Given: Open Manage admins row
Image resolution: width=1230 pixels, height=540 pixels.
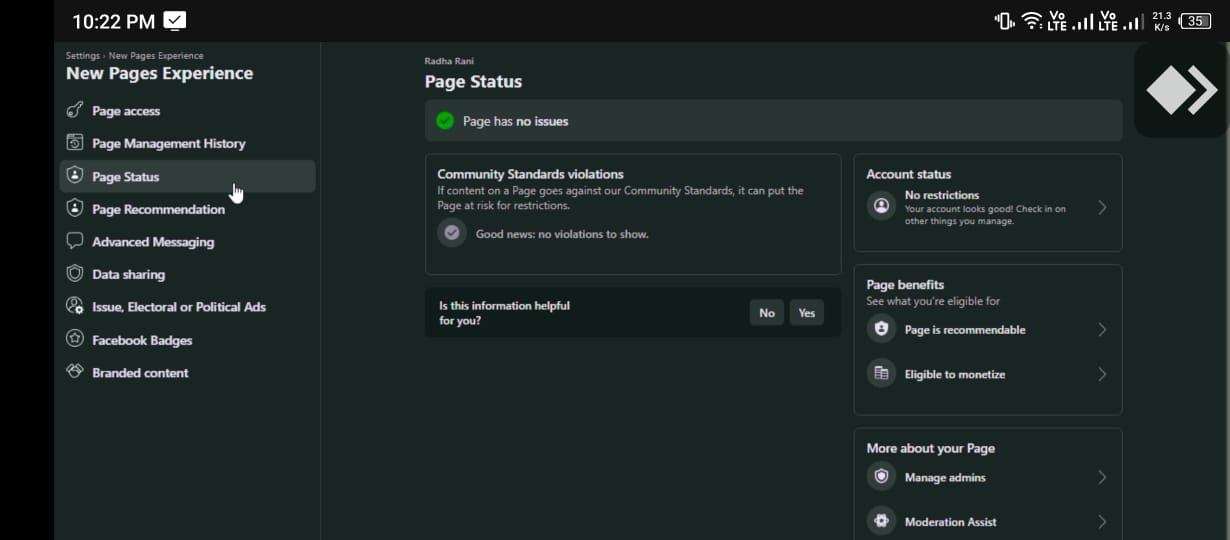Looking at the screenshot, I should pyautogui.click(x=988, y=477).
